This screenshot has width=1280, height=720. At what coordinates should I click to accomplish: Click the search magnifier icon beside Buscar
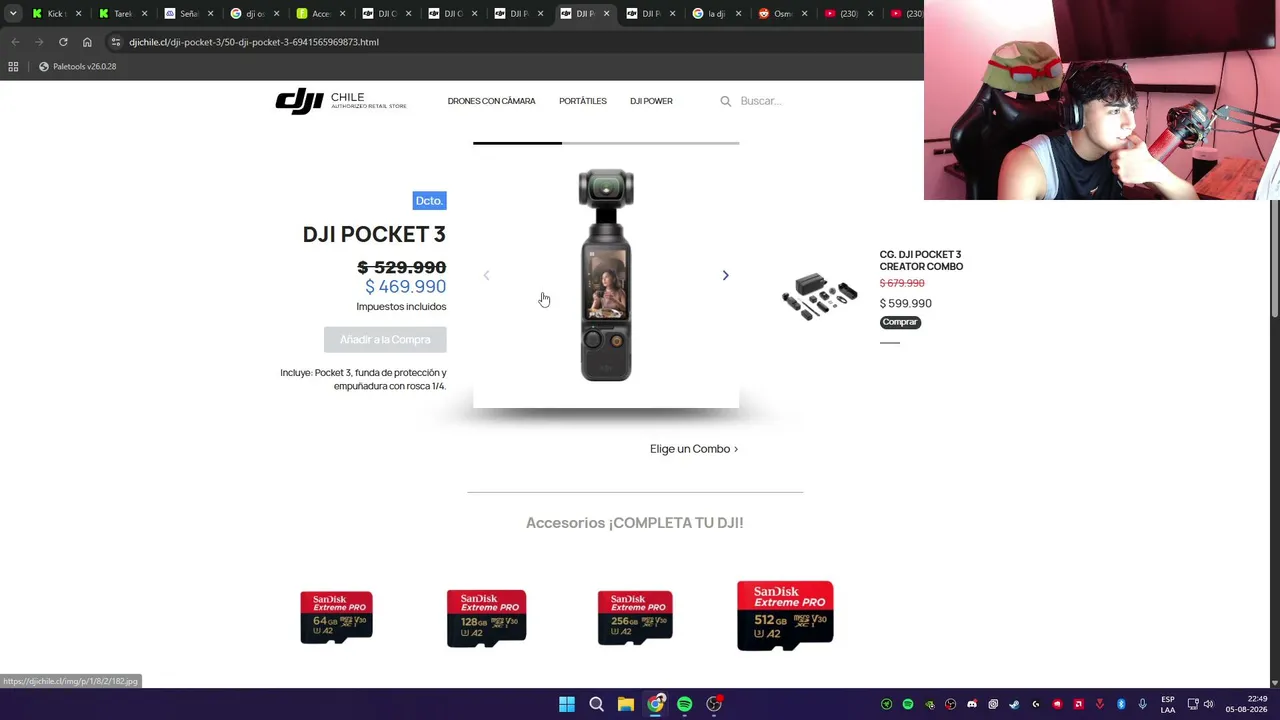726,101
